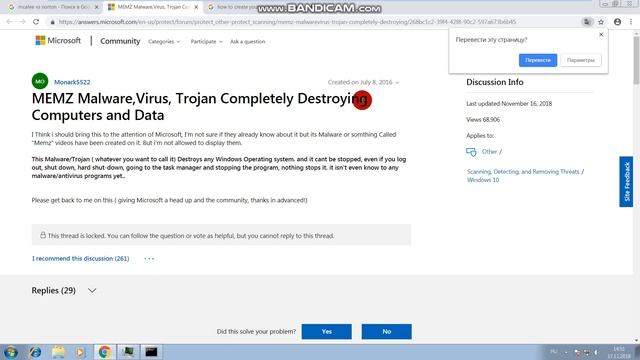The width and height of the screenshot is (640, 360).
Task: Open the Categories dropdown menu
Action: pos(164,42)
